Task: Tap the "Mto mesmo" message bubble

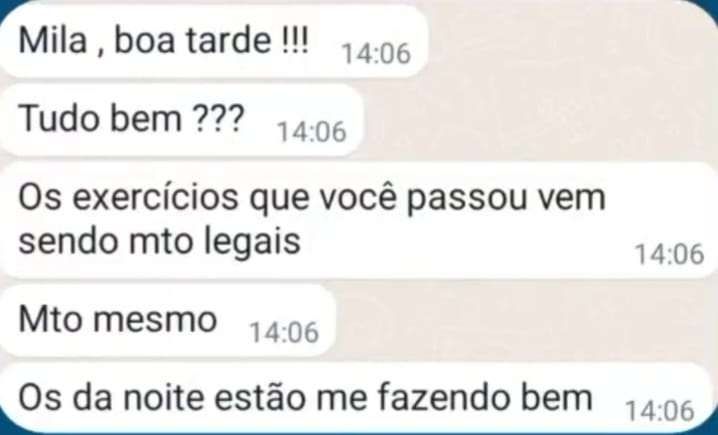Action: 168,321
